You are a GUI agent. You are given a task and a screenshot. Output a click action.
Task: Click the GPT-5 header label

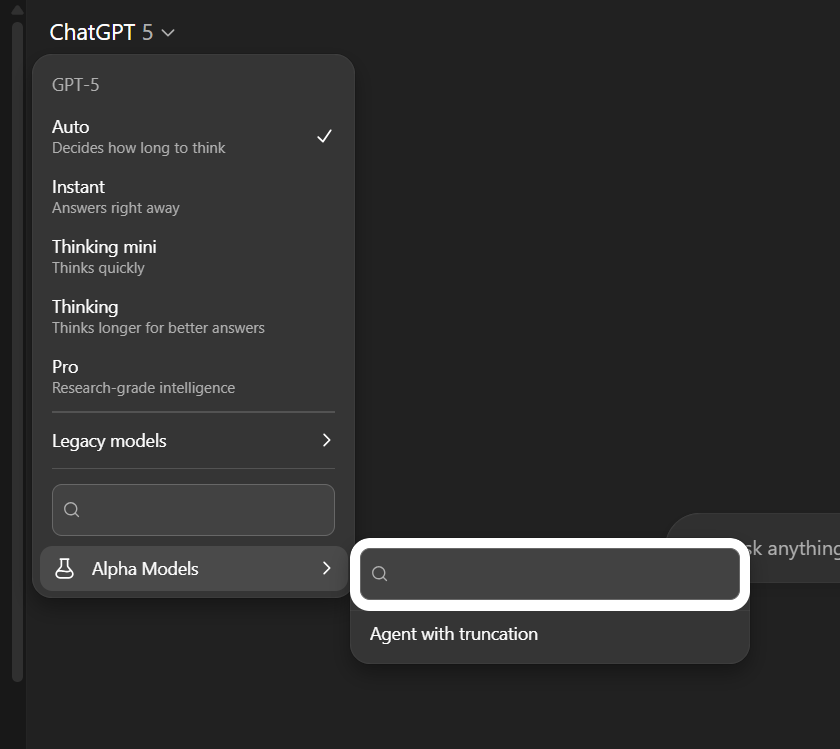pyautogui.click(x=76, y=85)
